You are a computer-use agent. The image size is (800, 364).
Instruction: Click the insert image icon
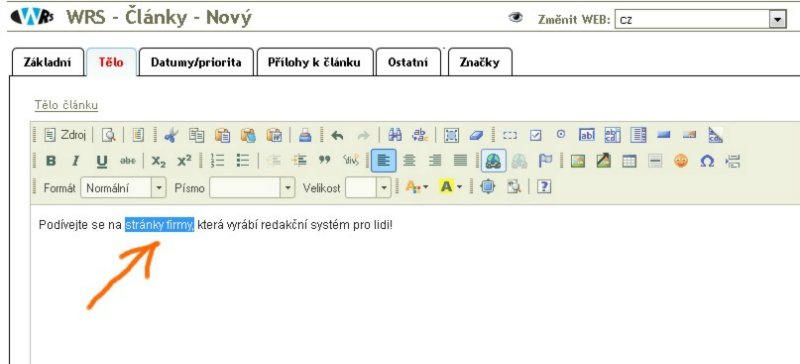[x=578, y=161]
